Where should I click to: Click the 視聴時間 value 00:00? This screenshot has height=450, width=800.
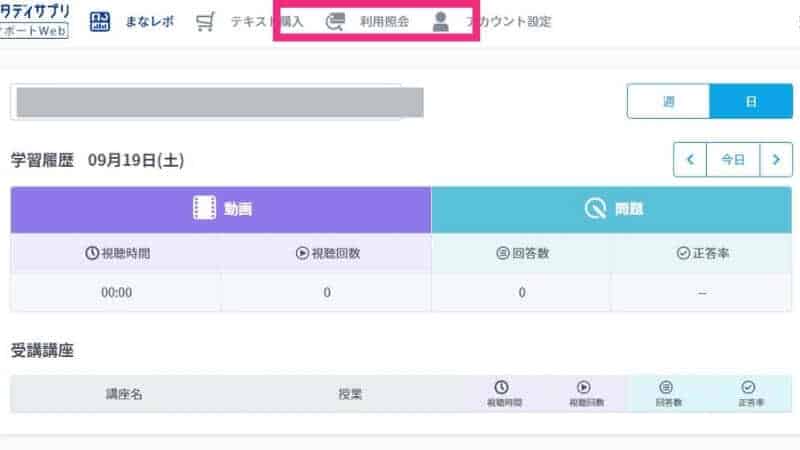pos(116,292)
